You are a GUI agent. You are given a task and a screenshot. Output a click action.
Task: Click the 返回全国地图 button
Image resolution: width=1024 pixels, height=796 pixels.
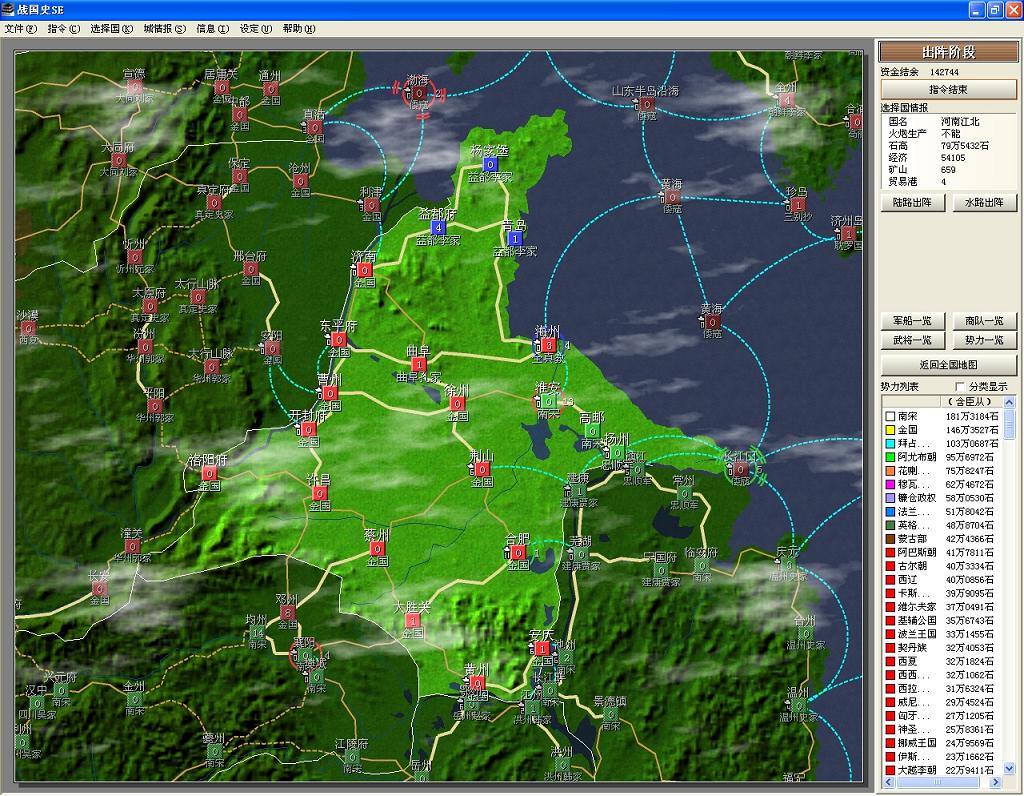tap(948, 365)
